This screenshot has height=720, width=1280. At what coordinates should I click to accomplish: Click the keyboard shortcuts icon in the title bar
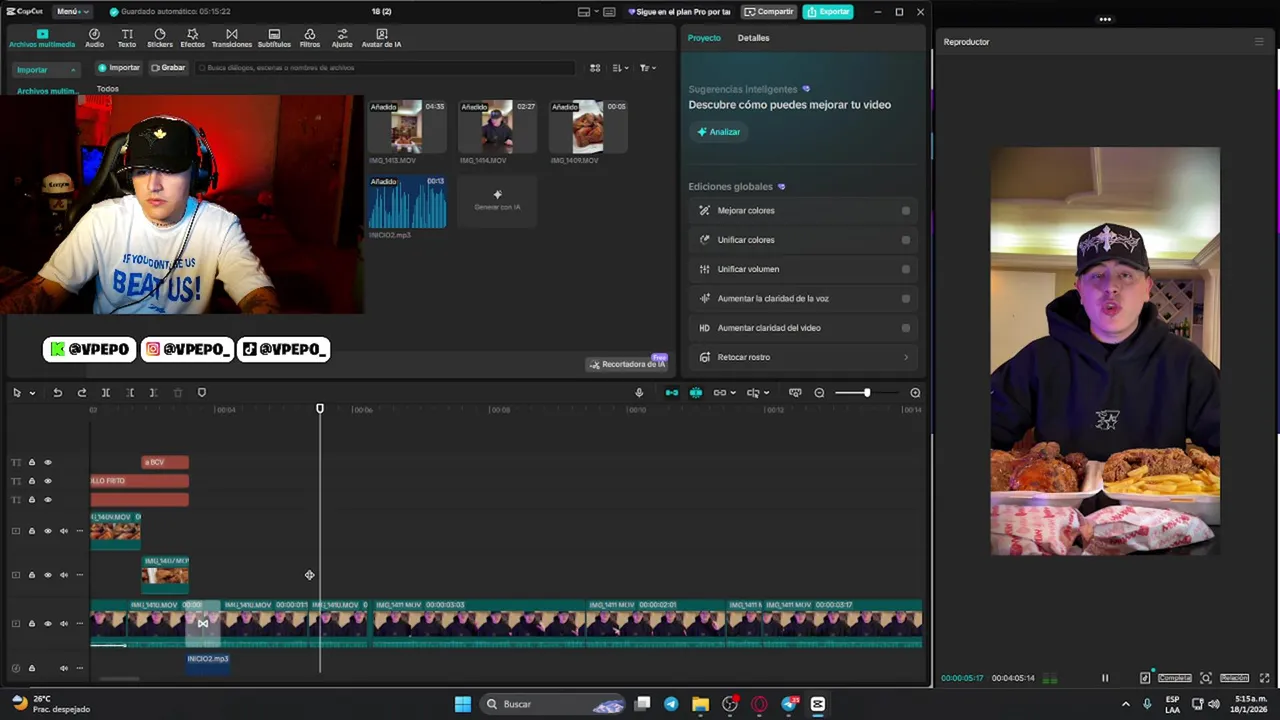click(x=609, y=12)
